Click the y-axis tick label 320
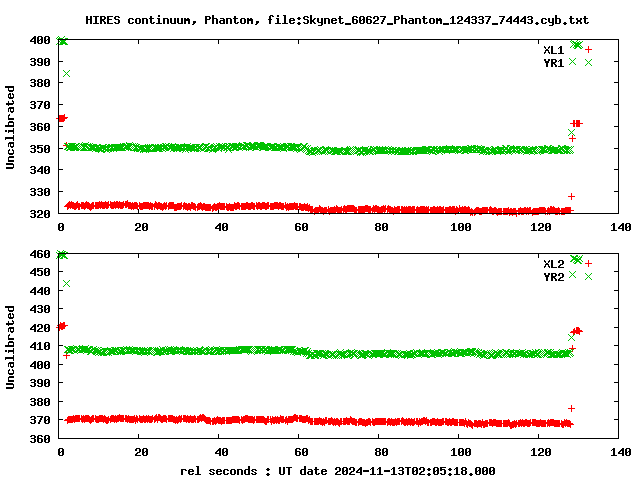The image size is (640, 480). pos(40,213)
